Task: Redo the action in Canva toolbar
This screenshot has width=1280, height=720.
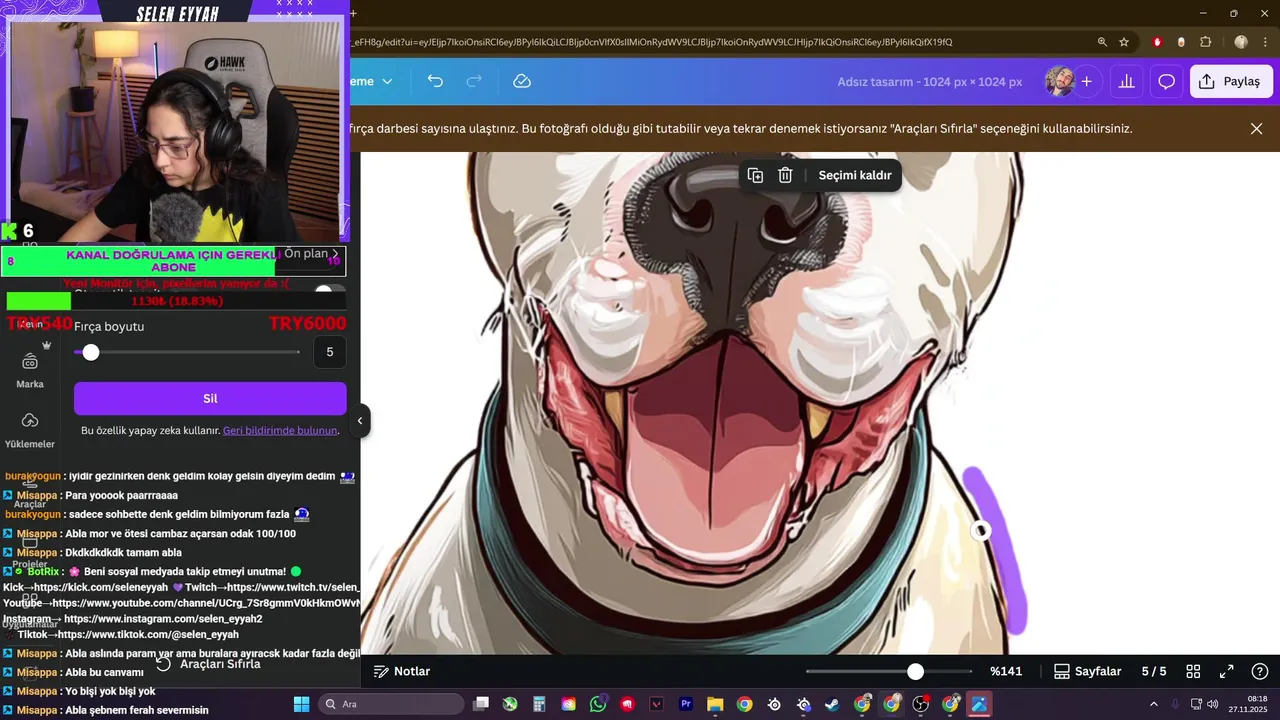Action: coord(475,81)
